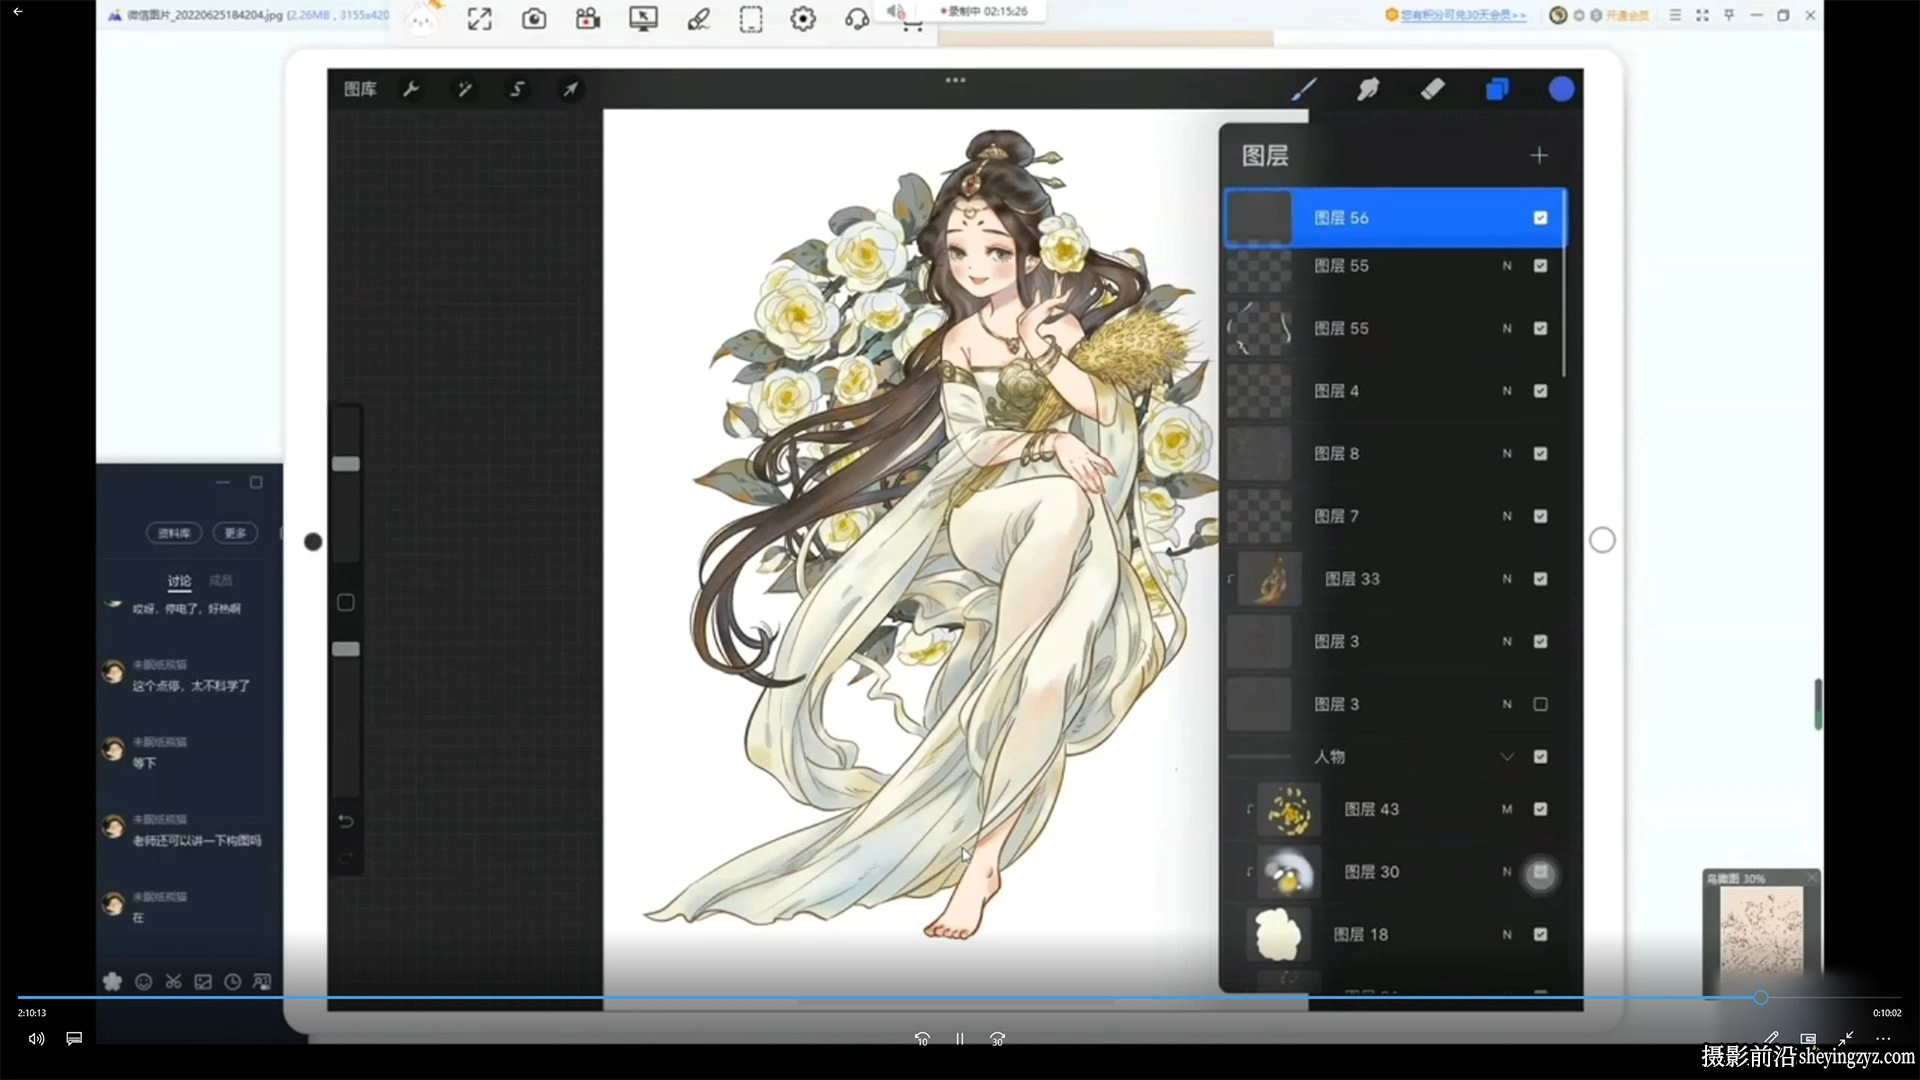Click the 更多 button in chat panel
The image size is (1920, 1080).
click(x=235, y=533)
